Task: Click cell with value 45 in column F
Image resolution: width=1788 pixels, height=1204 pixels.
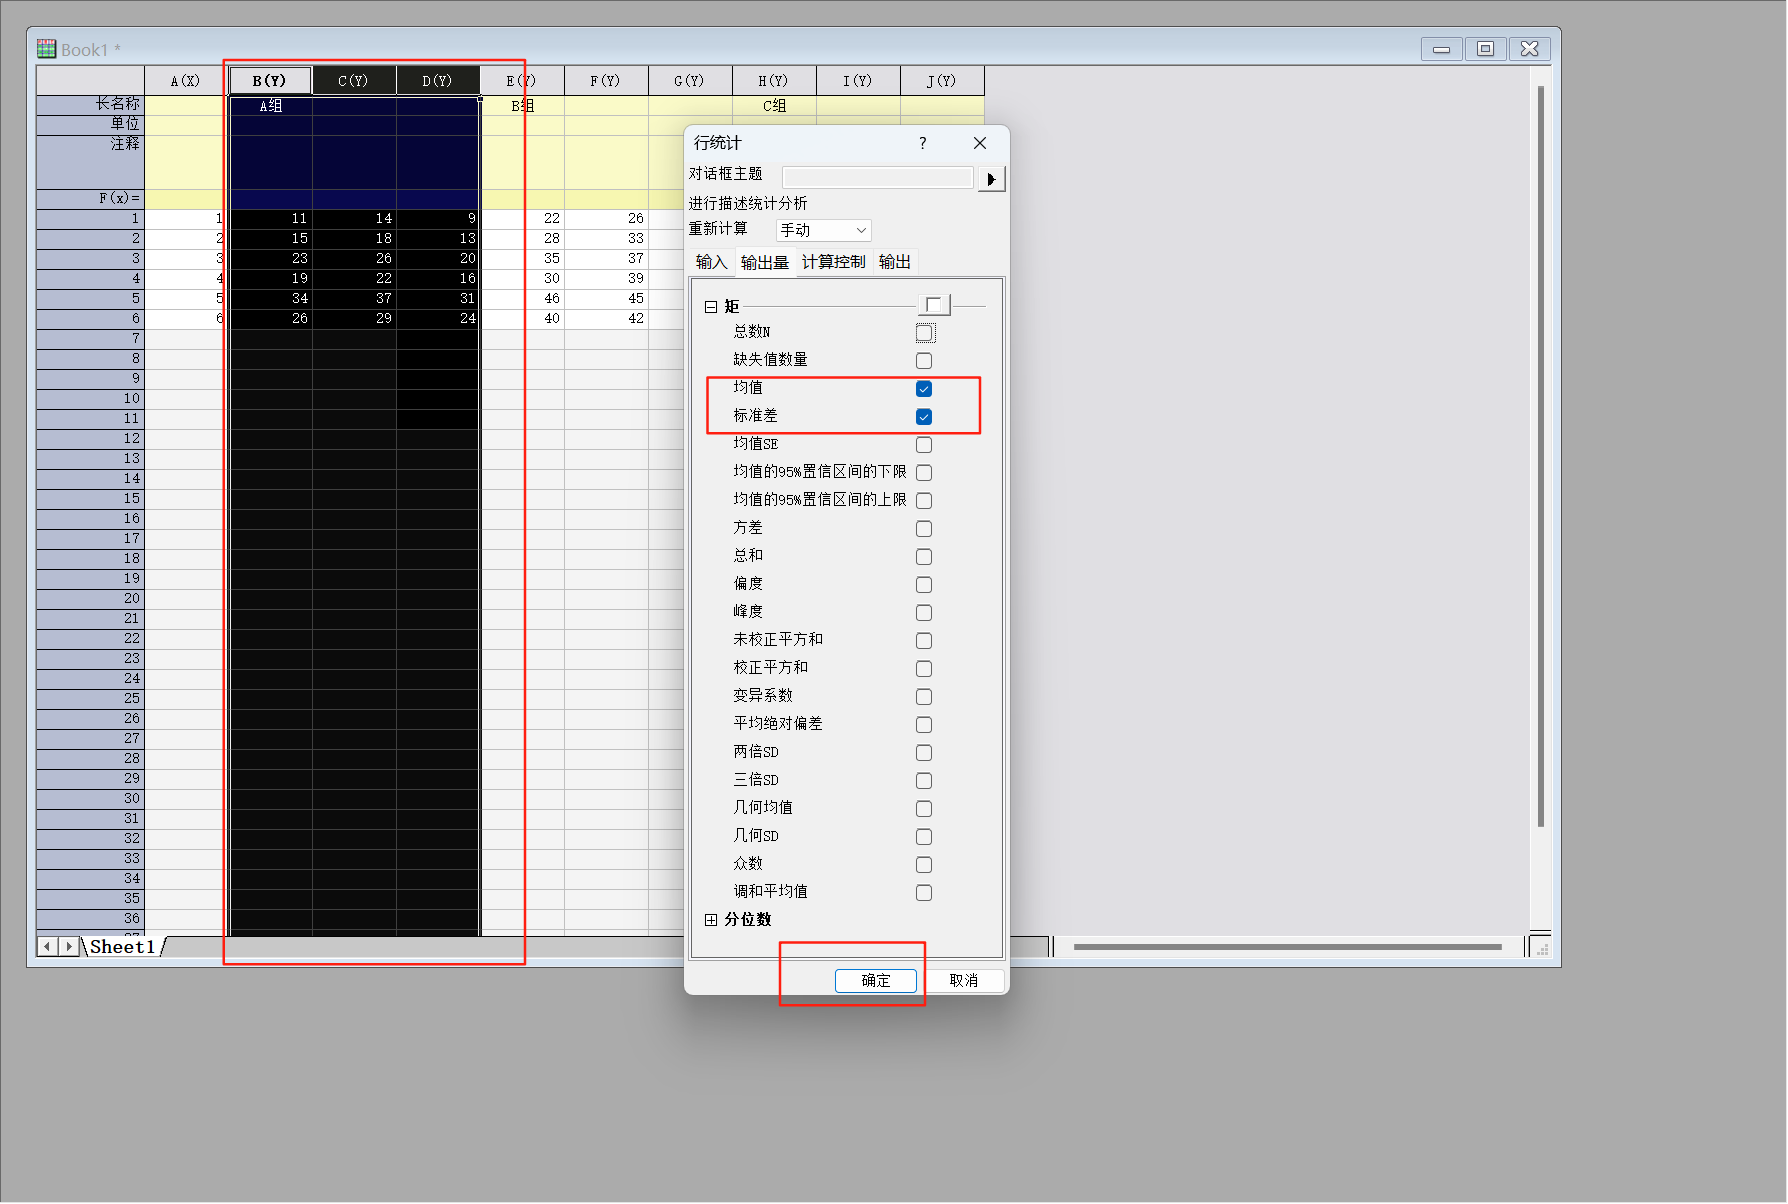Action: tap(607, 299)
